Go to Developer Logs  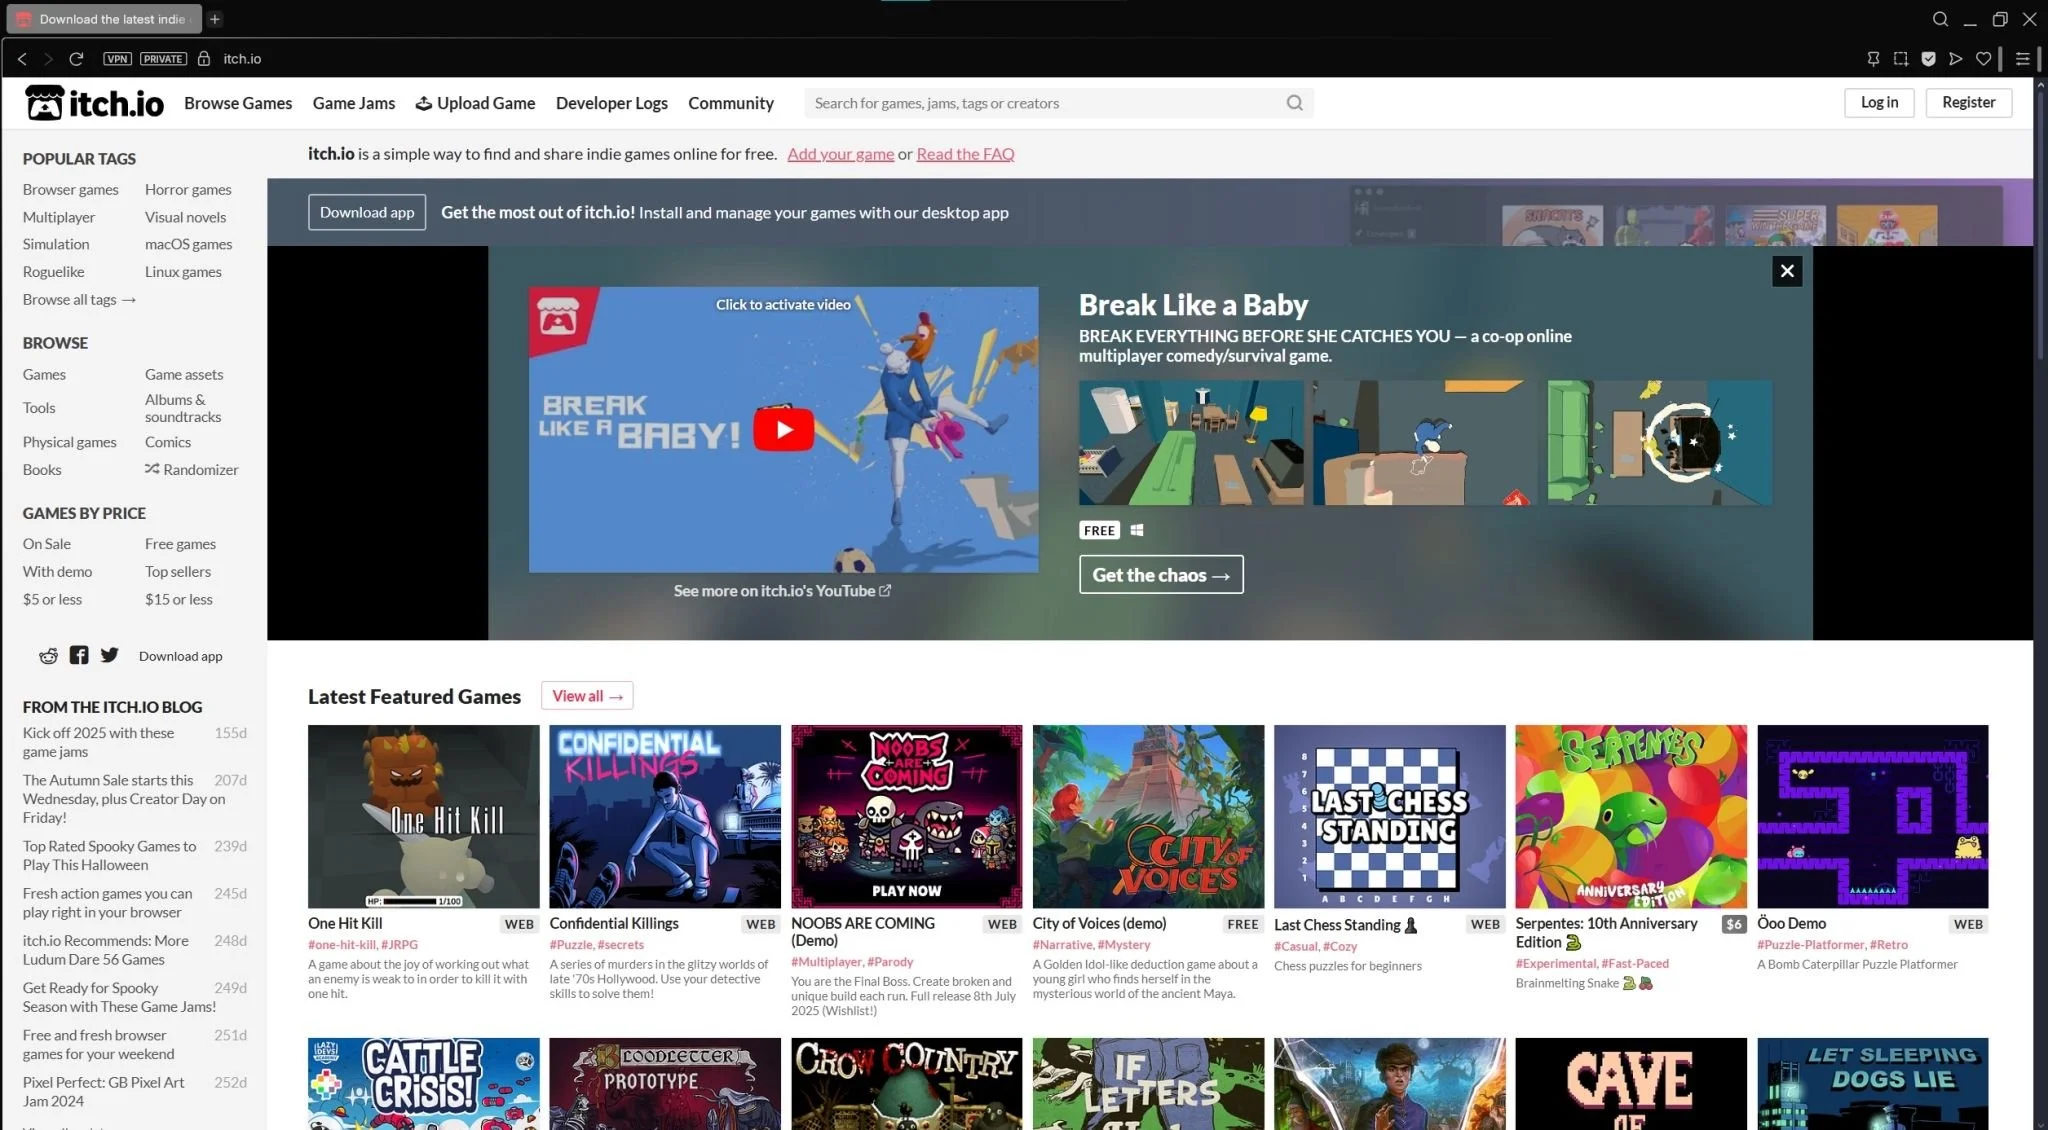coord(611,103)
